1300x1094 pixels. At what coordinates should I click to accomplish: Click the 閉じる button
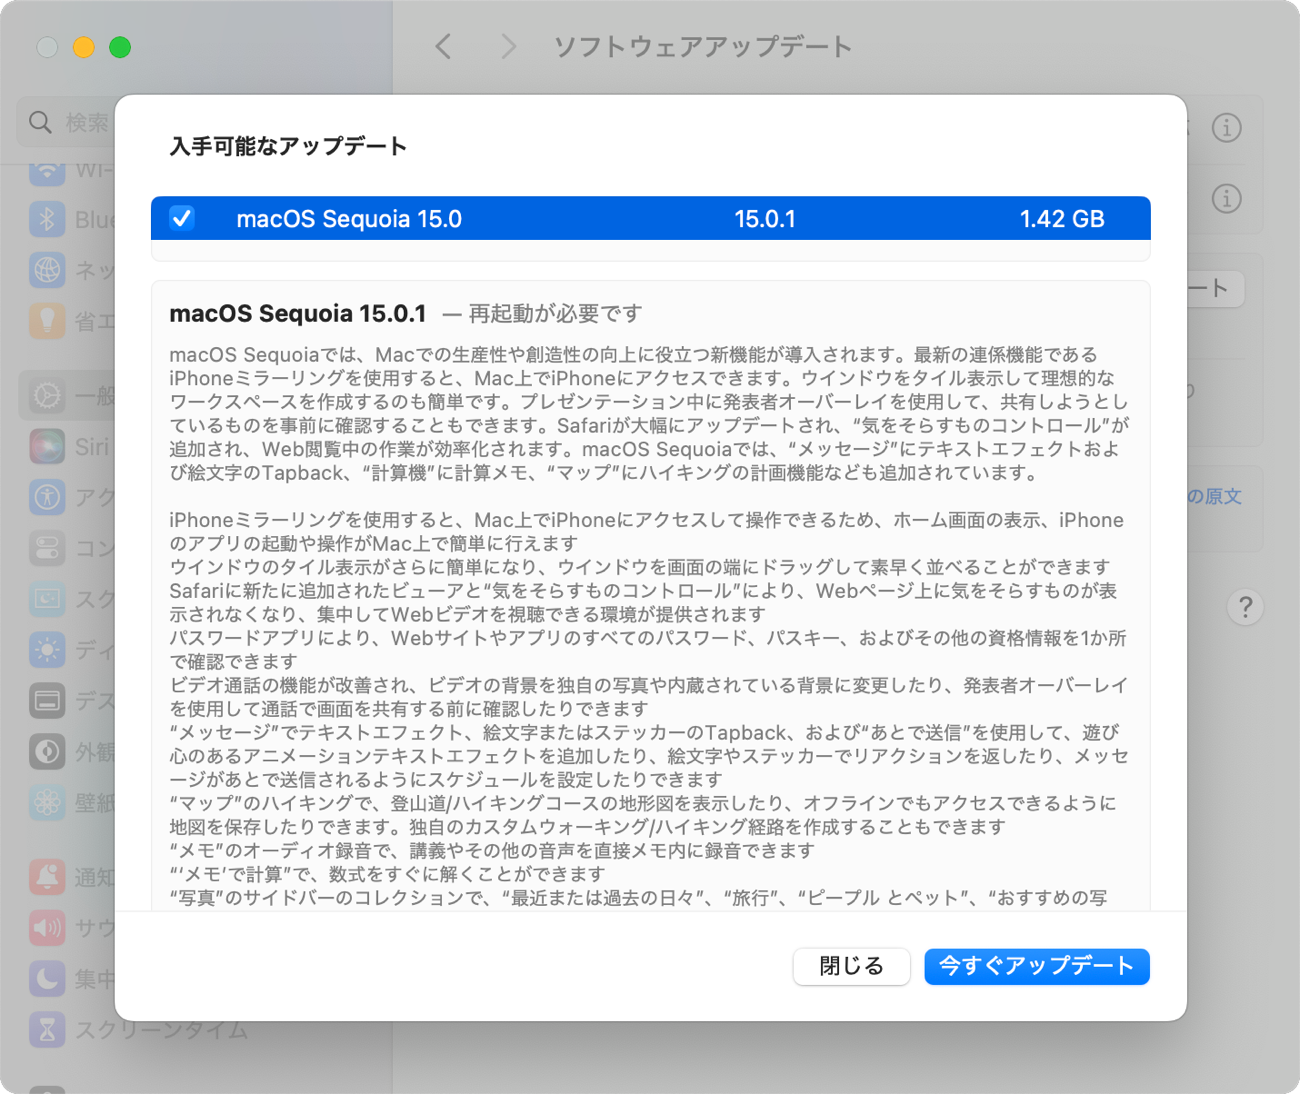[851, 966]
